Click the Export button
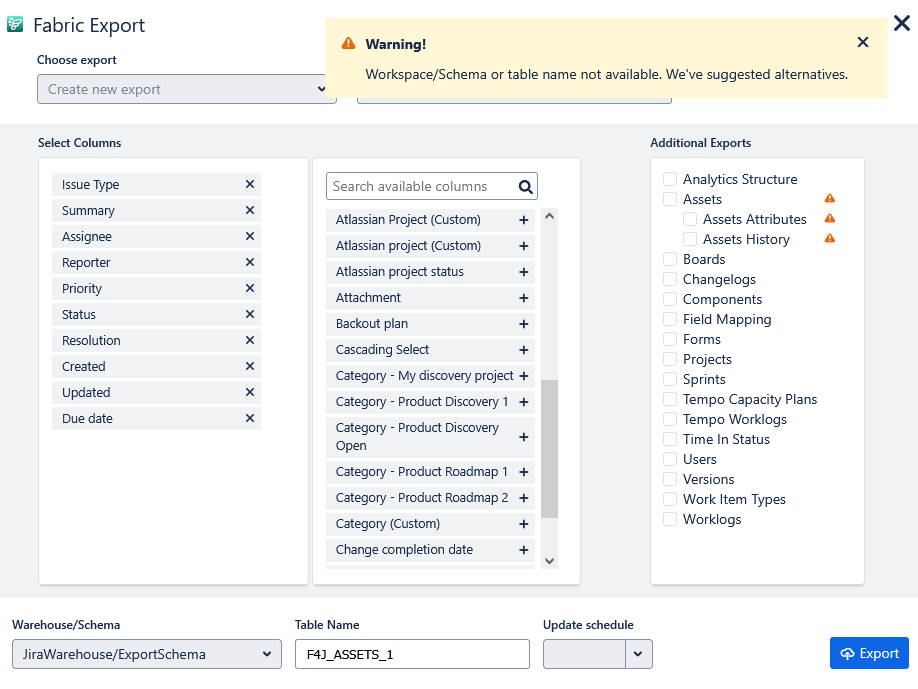This screenshot has height=689, width=918. coord(869,653)
